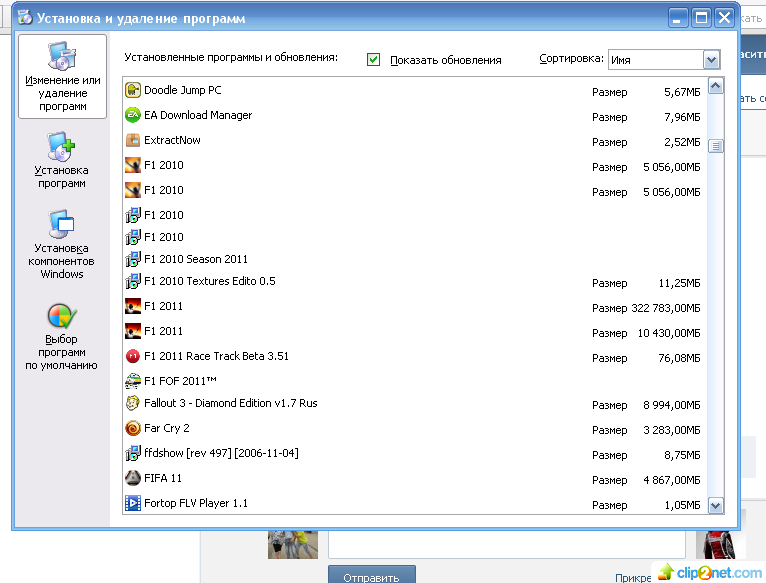Click the list scrollbar up arrow
This screenshot has width=766, height=583.
click(x=716, y=86)
